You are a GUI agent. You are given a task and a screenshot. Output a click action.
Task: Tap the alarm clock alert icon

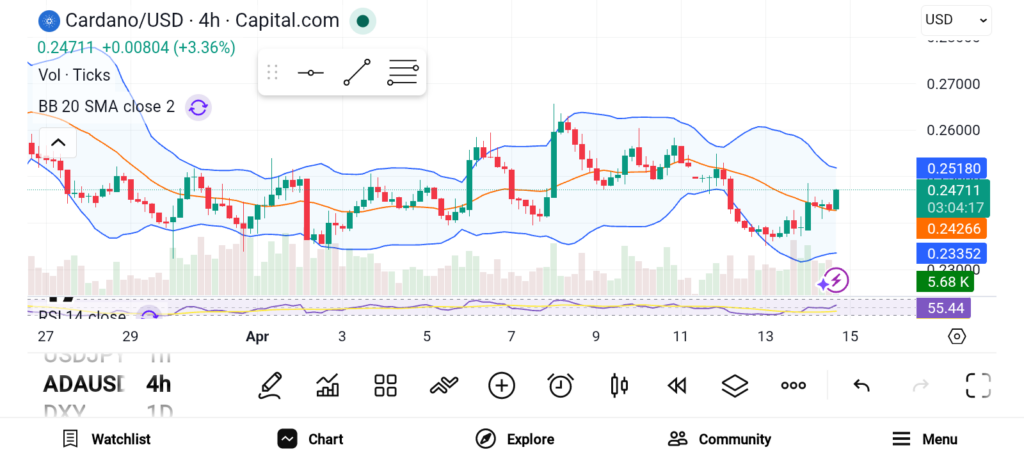(560, 385)
